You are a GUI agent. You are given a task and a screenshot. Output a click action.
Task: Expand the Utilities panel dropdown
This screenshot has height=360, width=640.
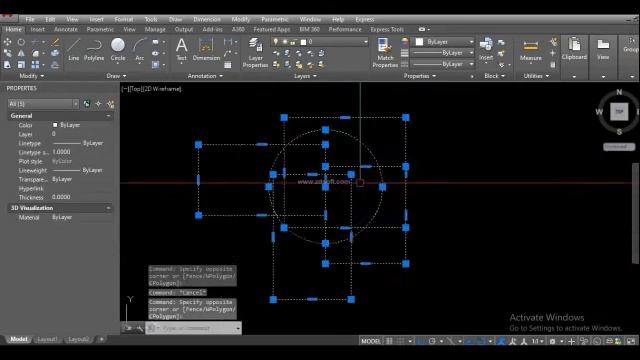click(536, 76)
